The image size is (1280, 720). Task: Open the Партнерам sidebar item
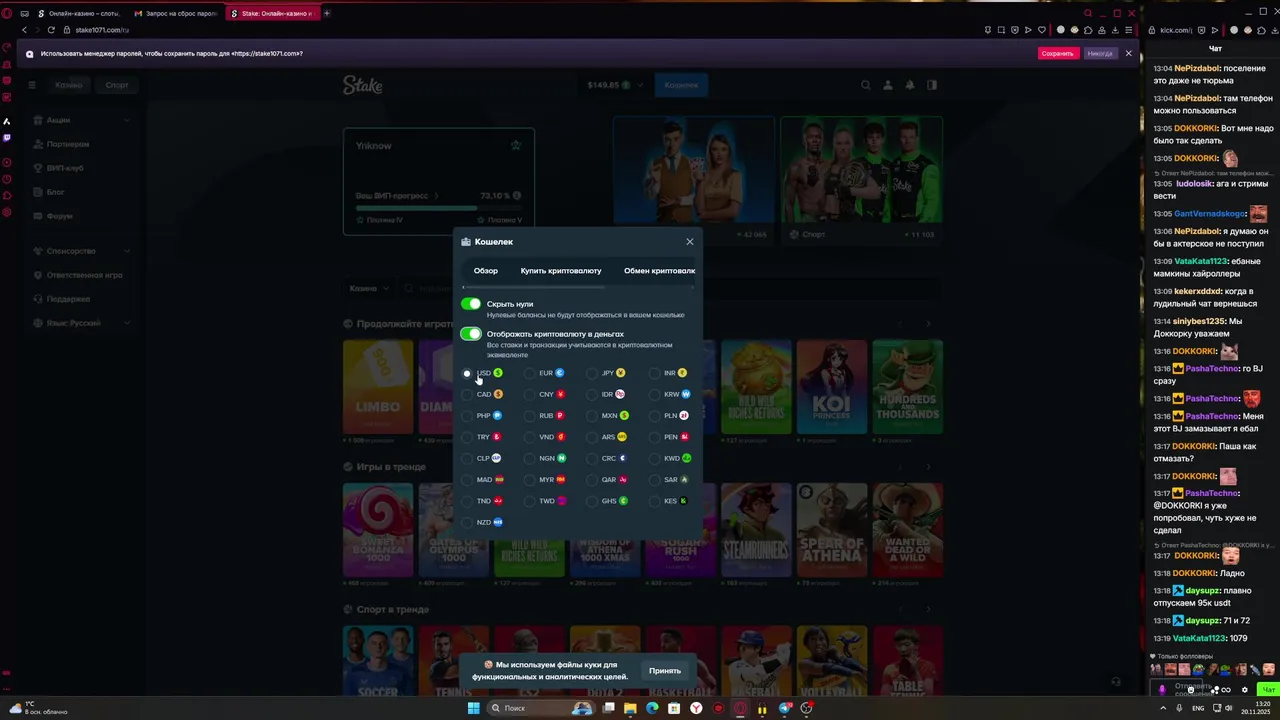(68, 144)
